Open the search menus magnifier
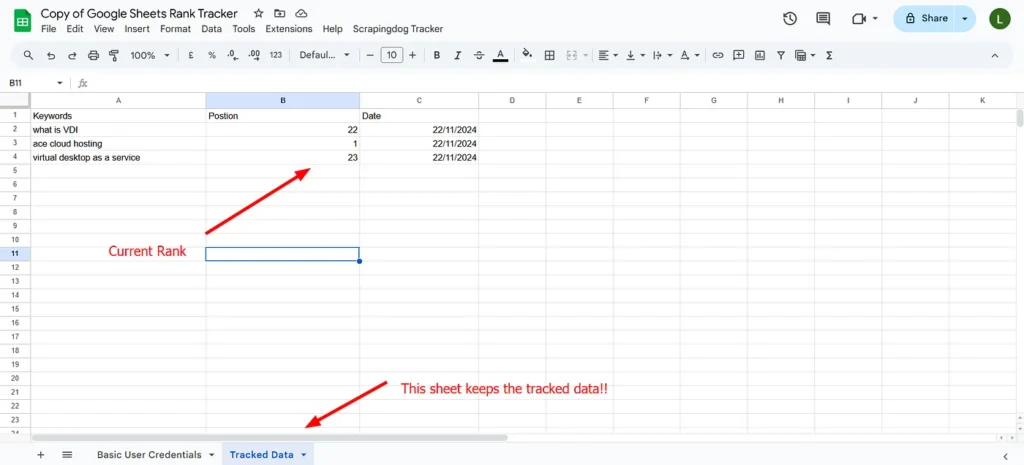 28,56
